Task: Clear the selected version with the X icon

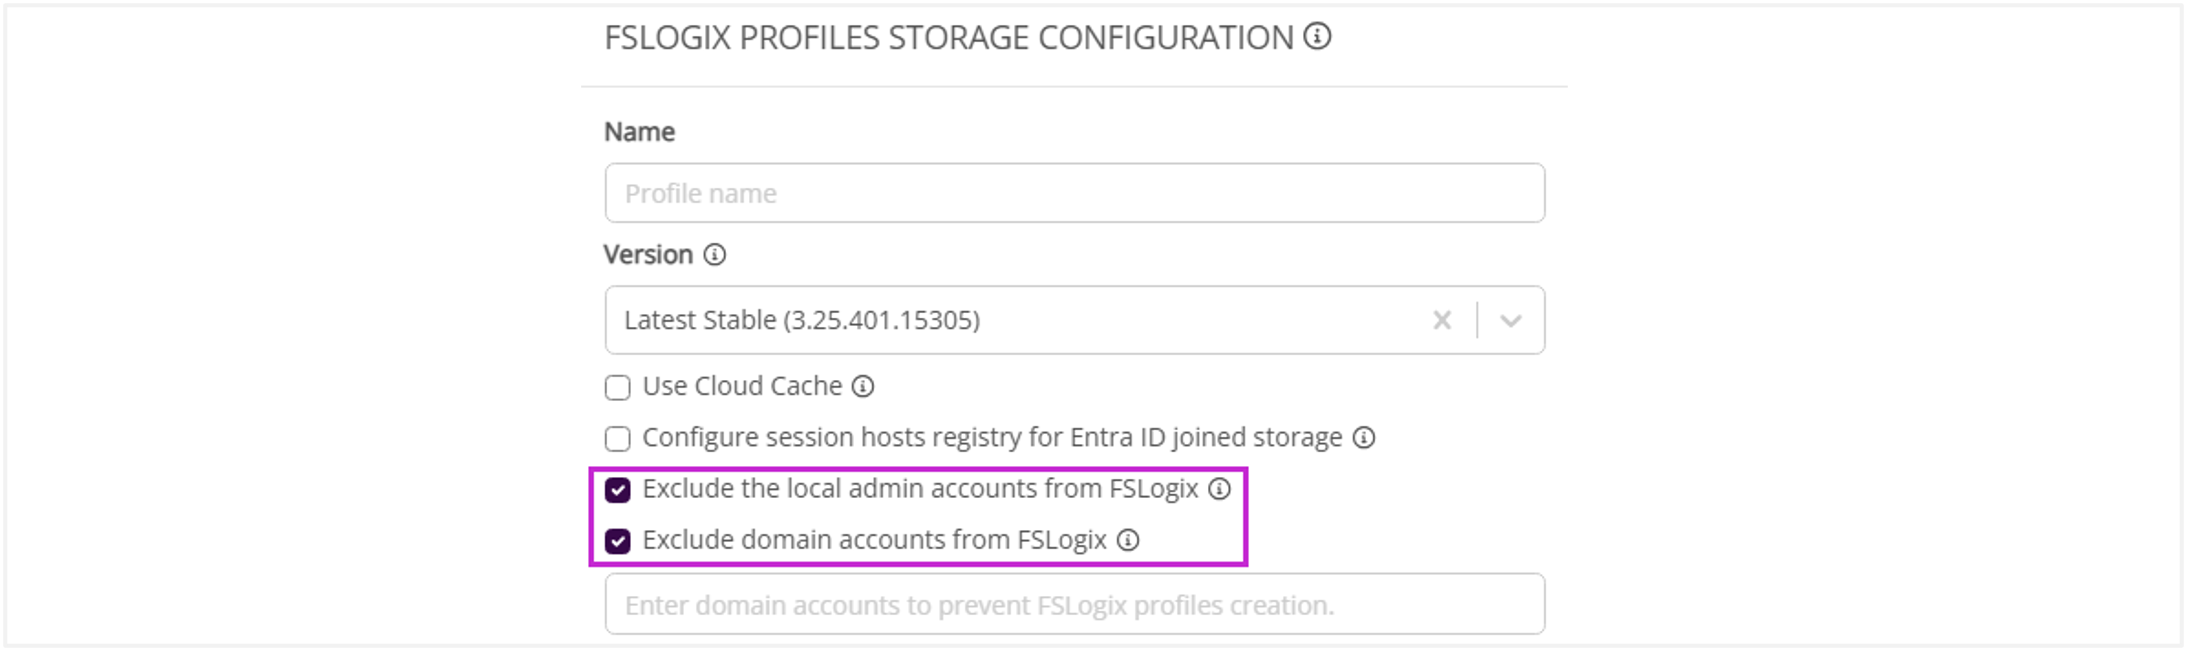Action: tap(1441, 320)
